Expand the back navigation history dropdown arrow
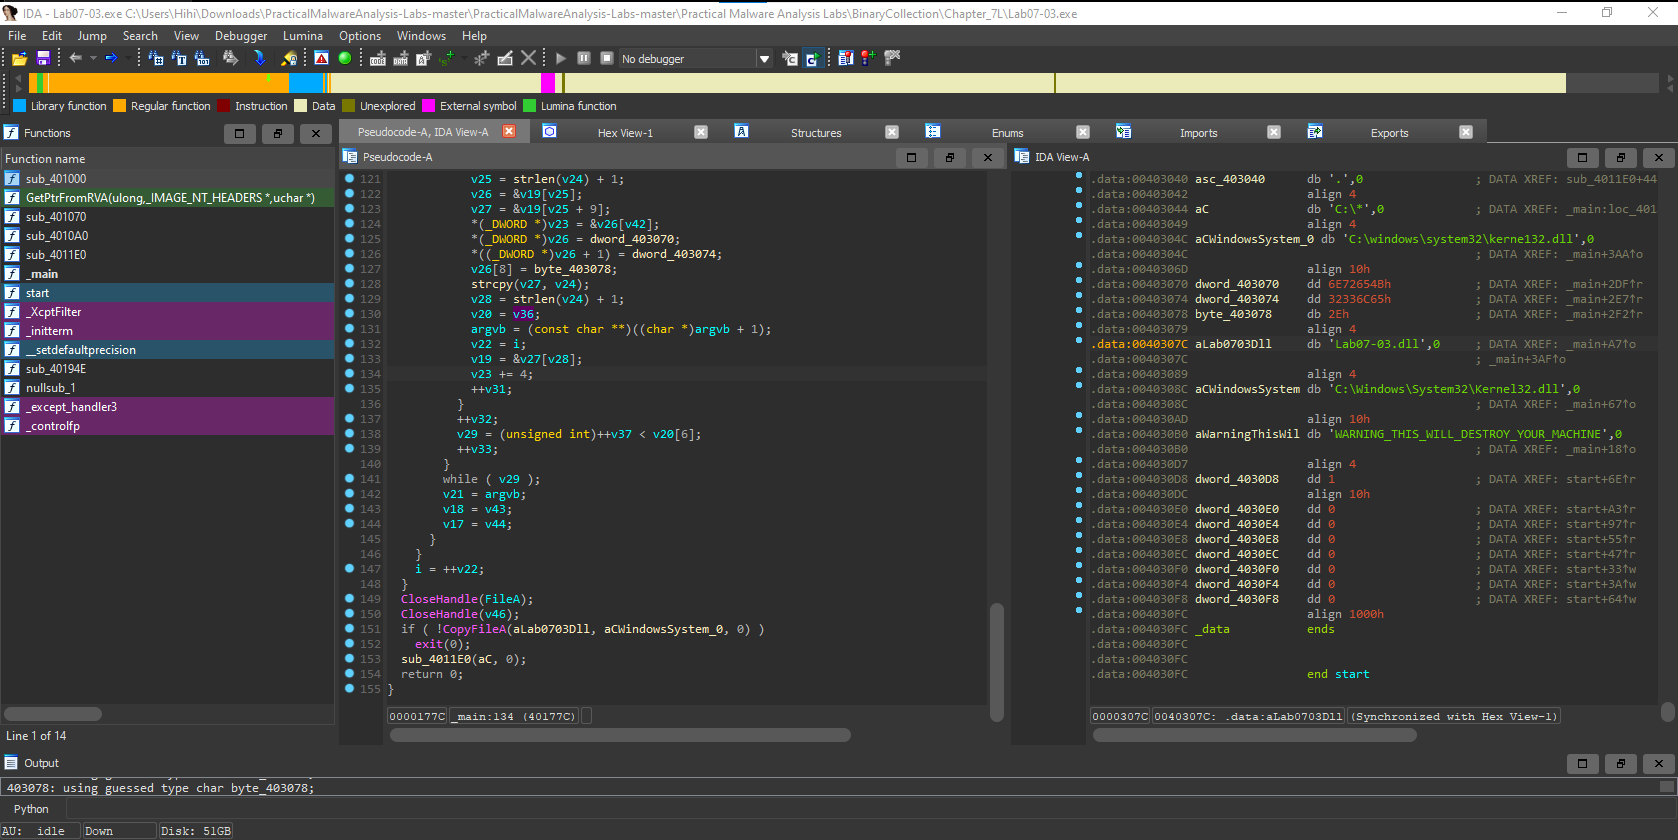The image size is (1678, 840). 93,58
